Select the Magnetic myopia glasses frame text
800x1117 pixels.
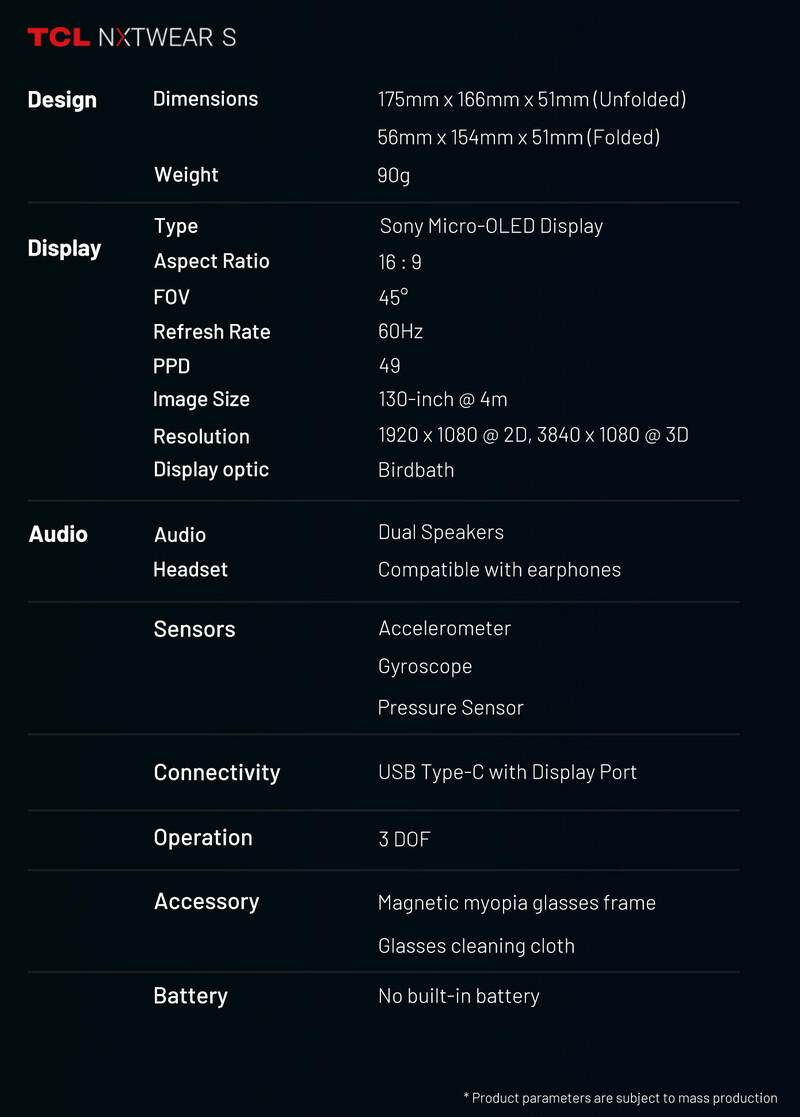pyautogui.click(x=516, y=903)
